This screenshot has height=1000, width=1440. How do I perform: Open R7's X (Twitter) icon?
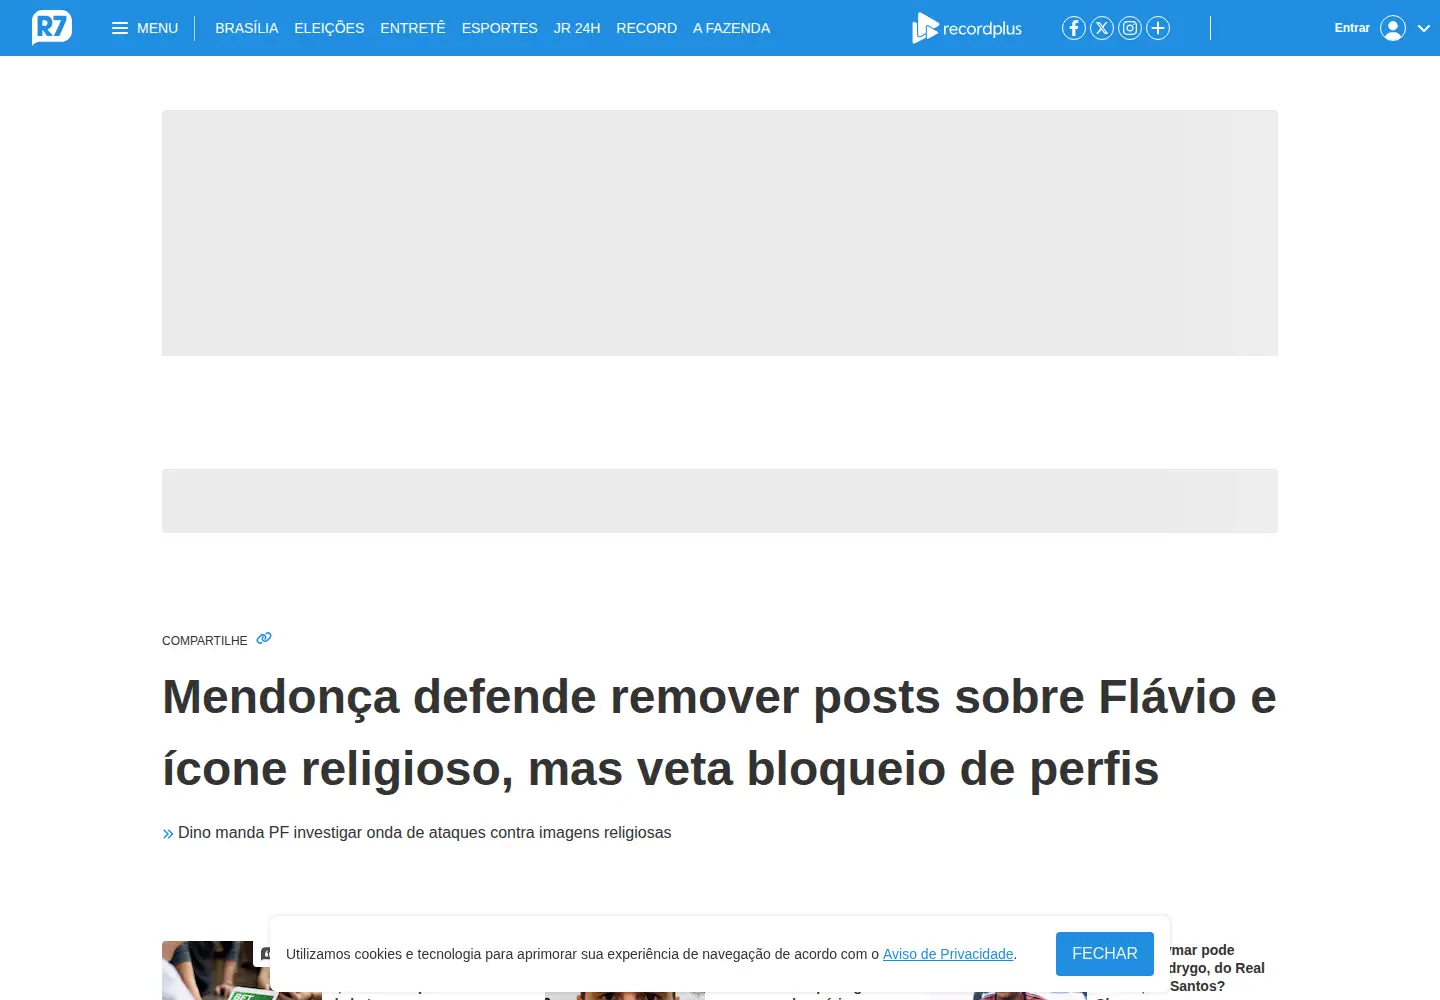click(1102, 28)
